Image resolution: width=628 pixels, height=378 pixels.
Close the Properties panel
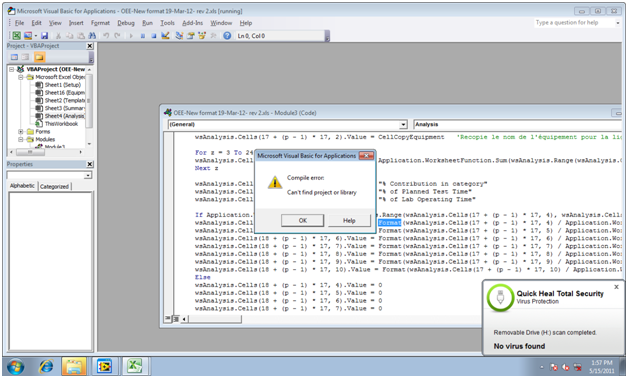click(x=90, y=164)
